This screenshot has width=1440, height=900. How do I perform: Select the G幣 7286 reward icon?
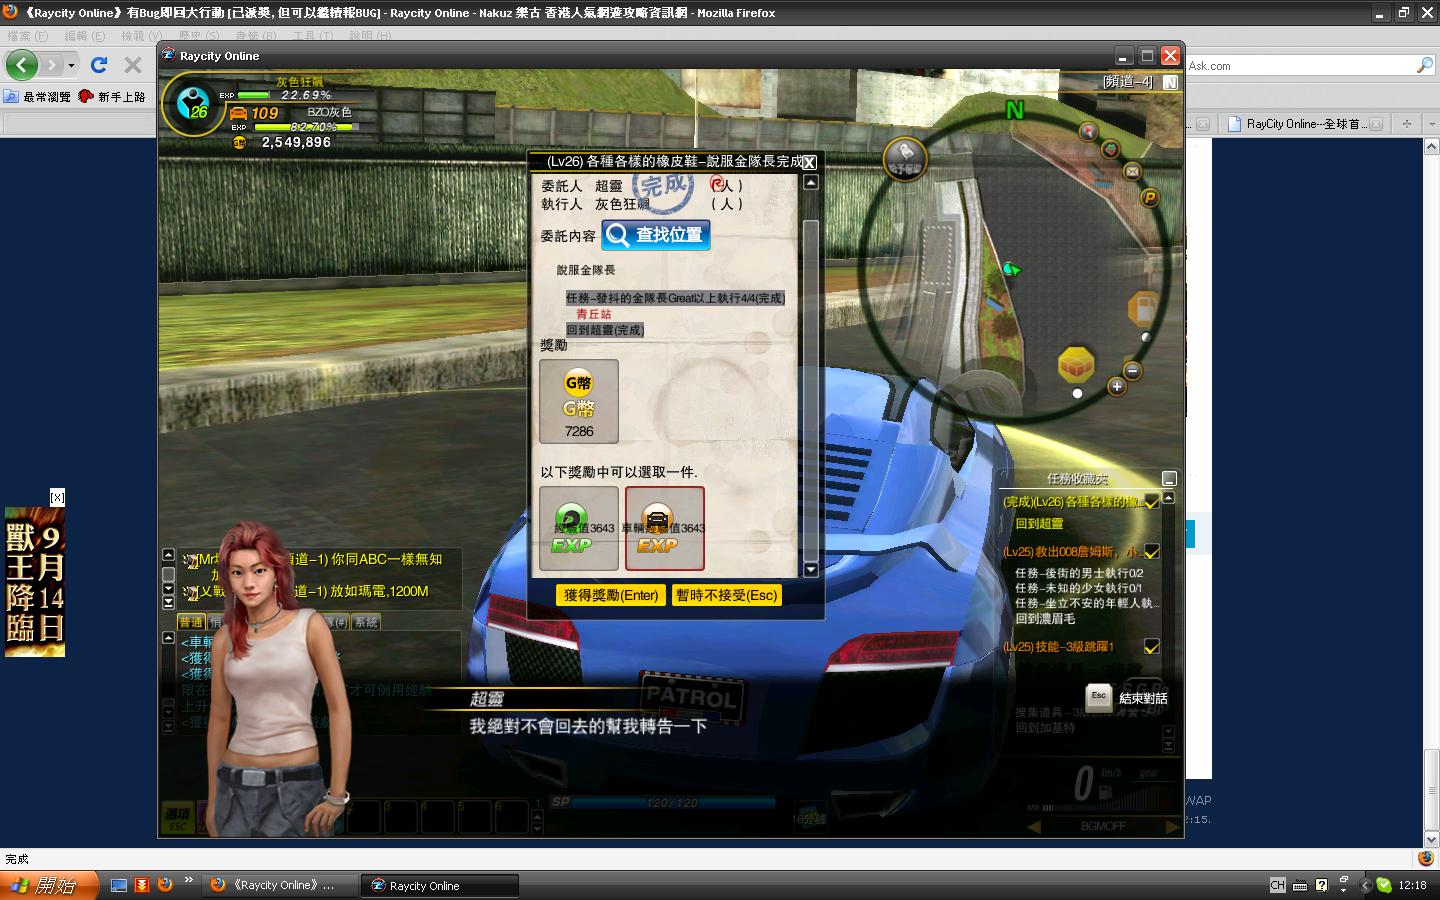tap(578, 401)
